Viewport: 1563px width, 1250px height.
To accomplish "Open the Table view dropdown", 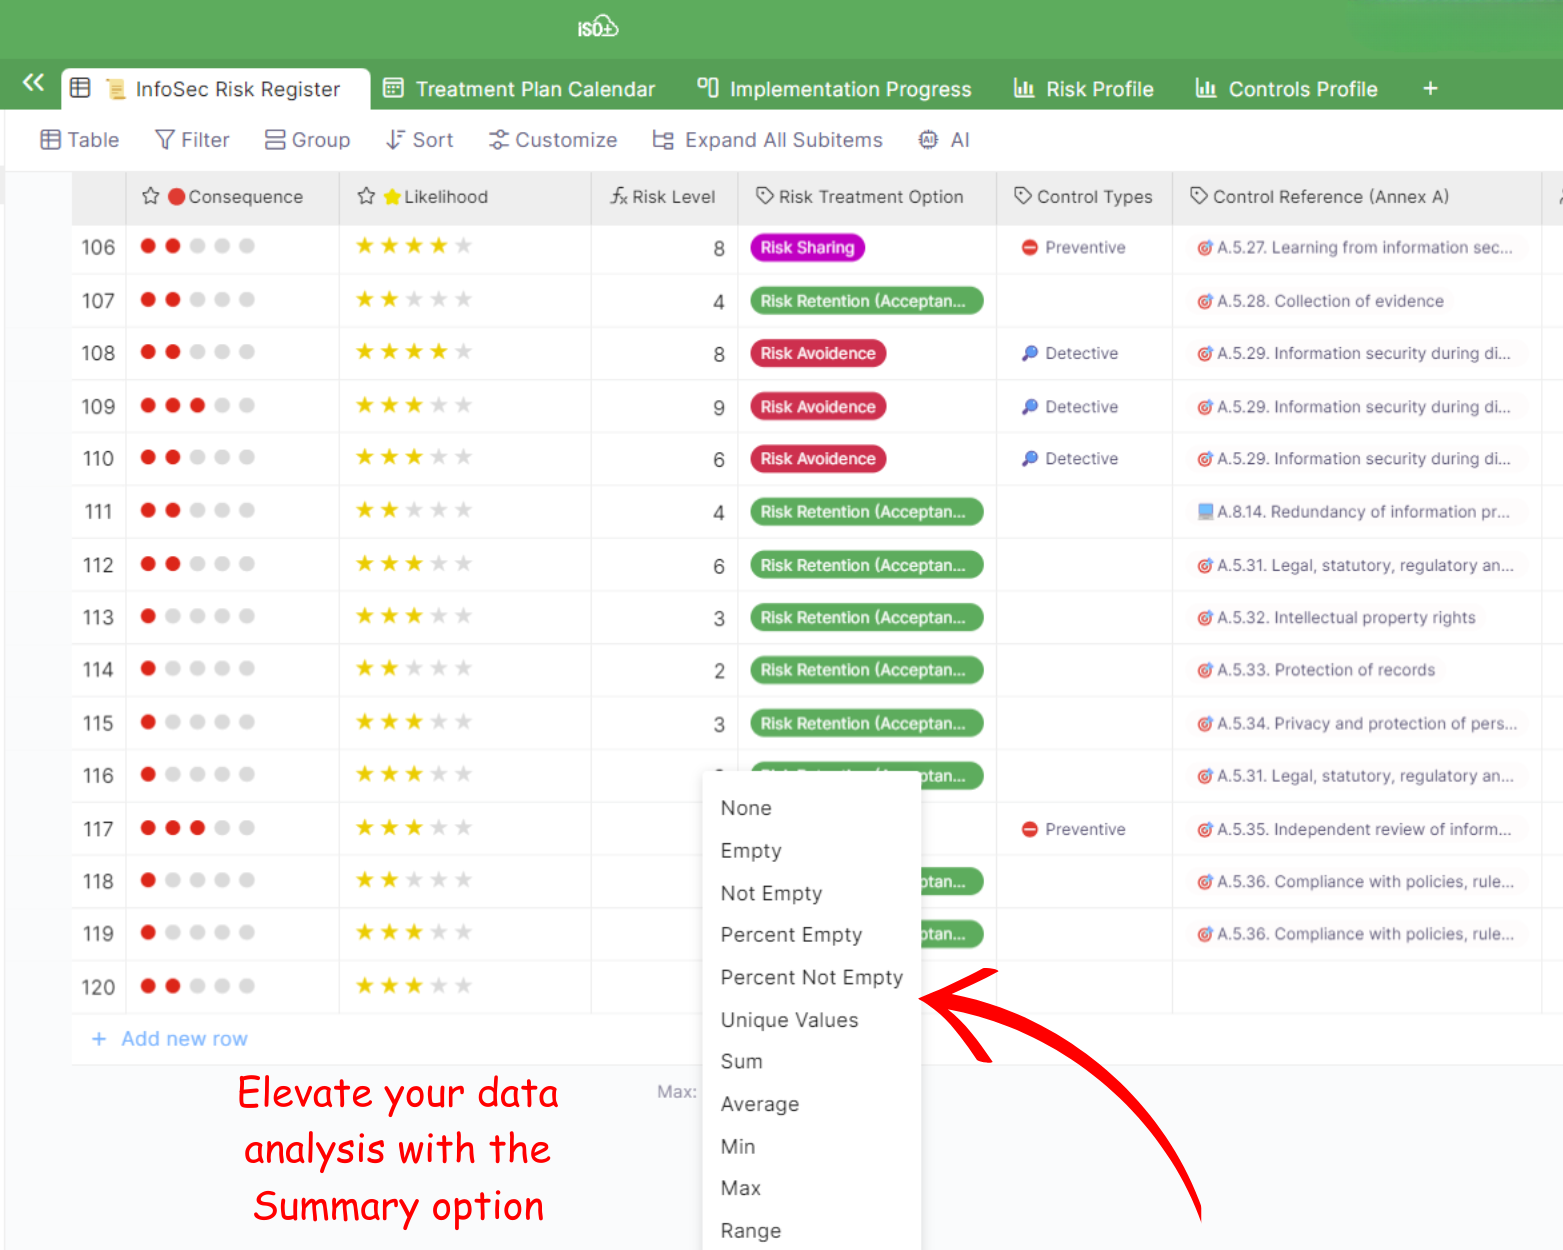I will 80,140.
